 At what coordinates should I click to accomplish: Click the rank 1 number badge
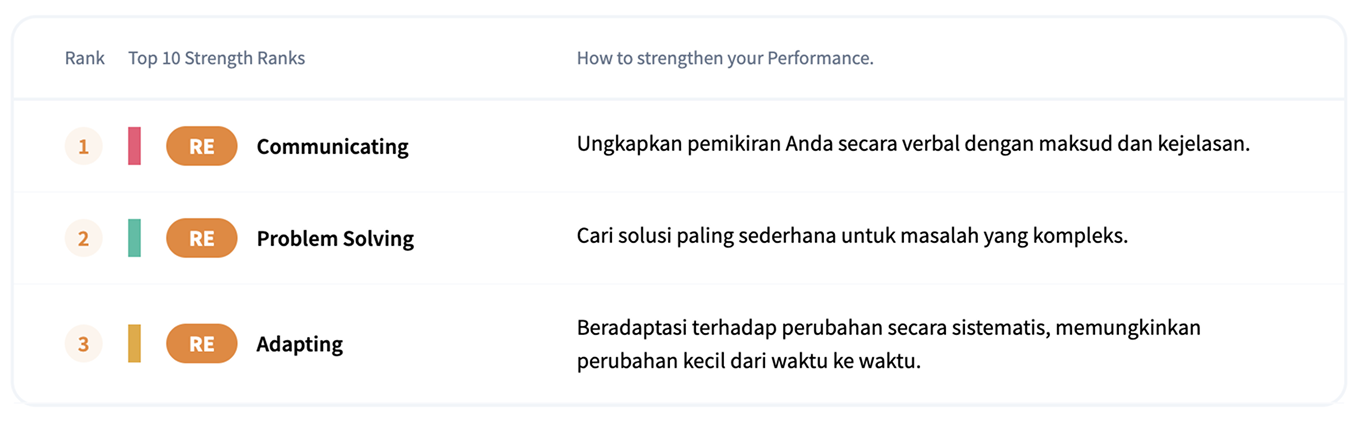[83, 146]
